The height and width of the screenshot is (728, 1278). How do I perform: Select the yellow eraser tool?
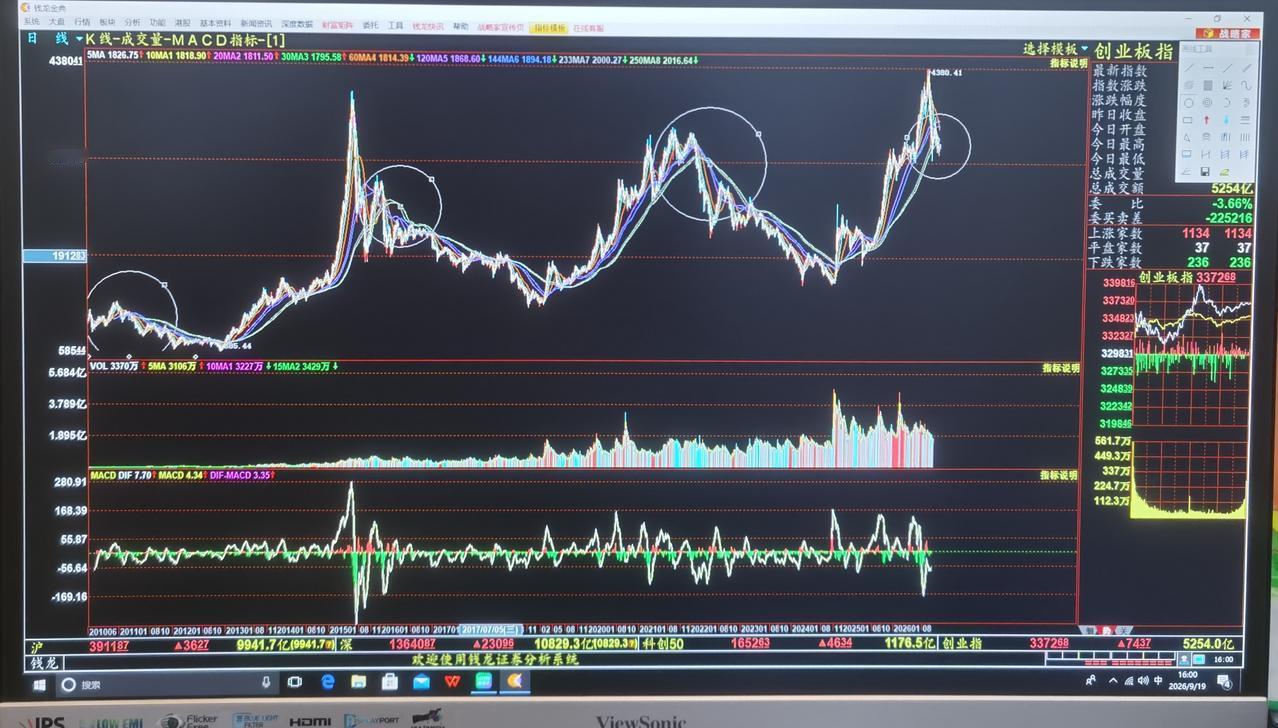(x=1225, y=171)
